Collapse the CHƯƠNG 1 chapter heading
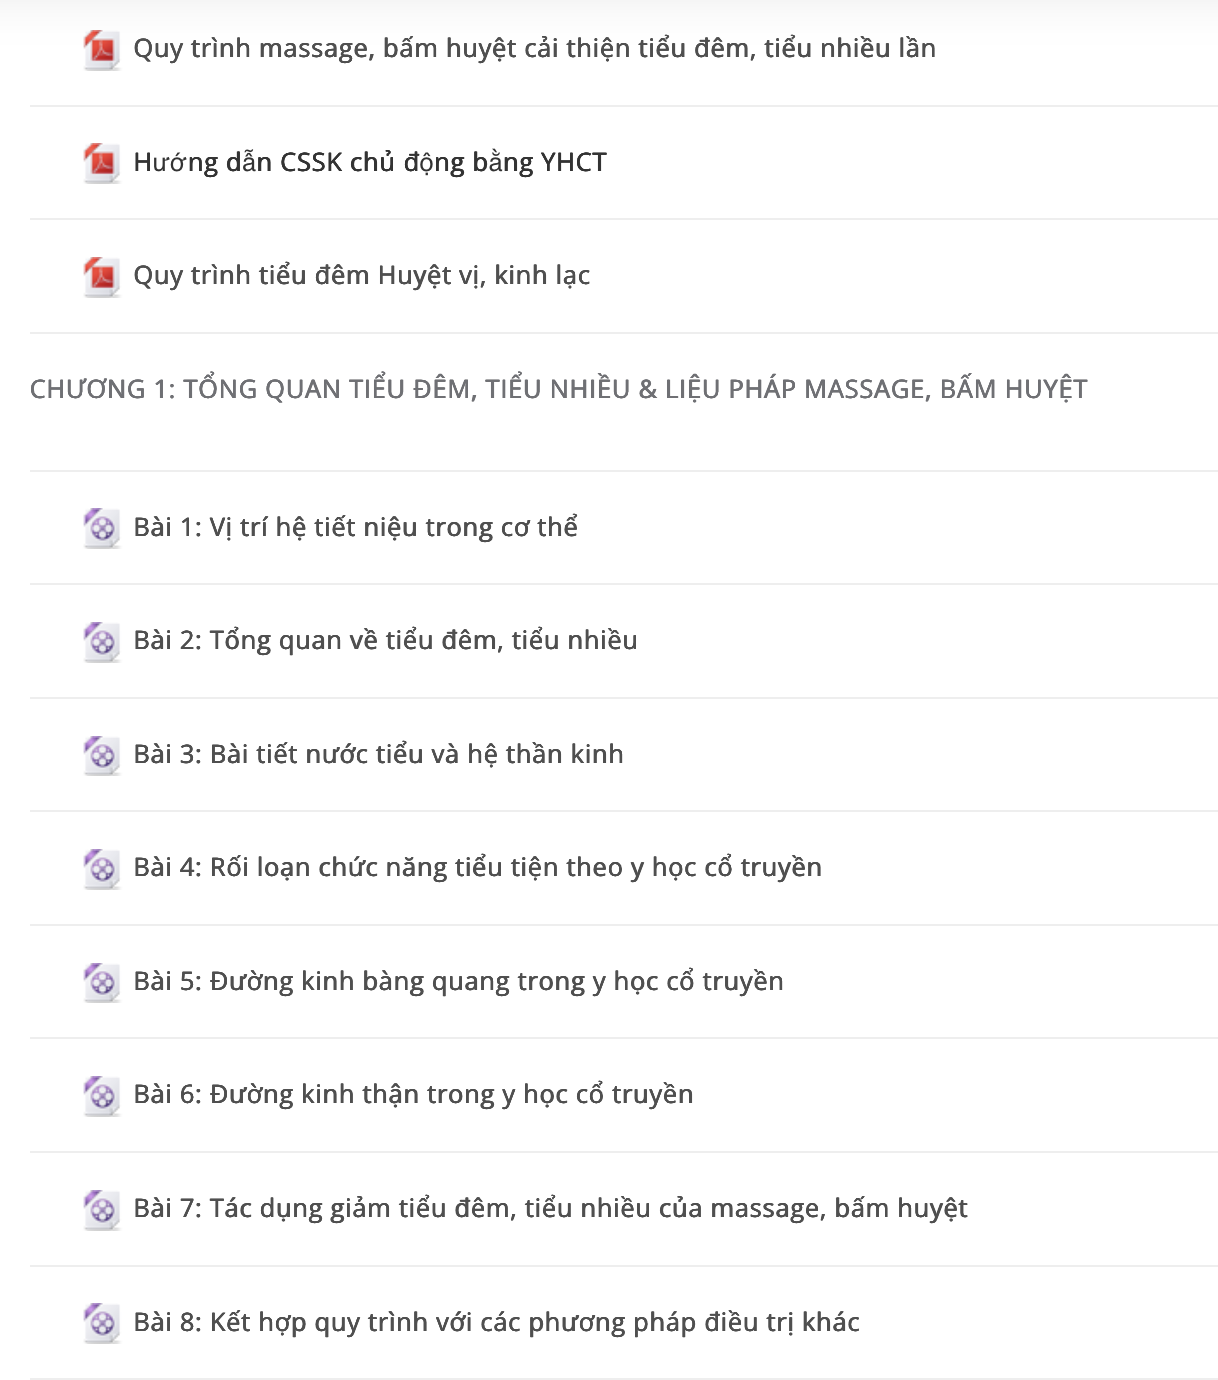 tap(558, 389)
